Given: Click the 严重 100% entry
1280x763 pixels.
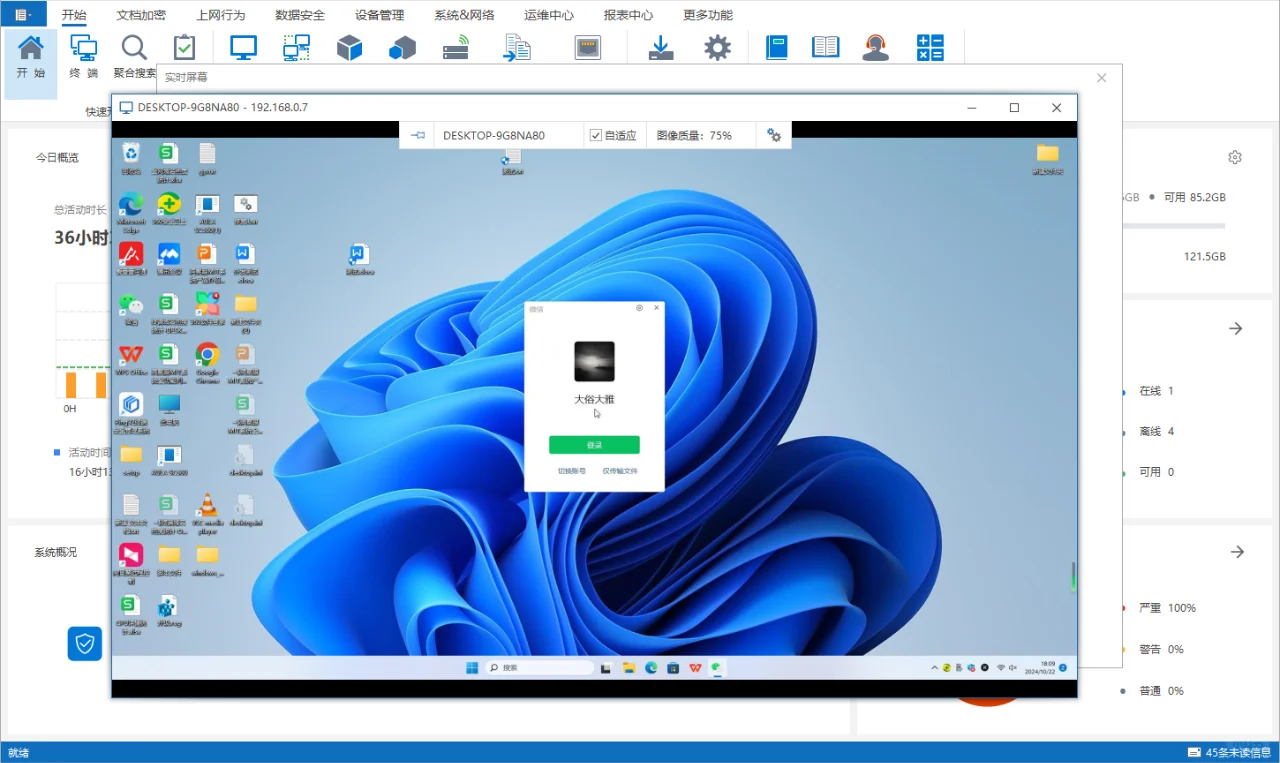Looking at the screenshot, I should click(x=1167, y=608).
